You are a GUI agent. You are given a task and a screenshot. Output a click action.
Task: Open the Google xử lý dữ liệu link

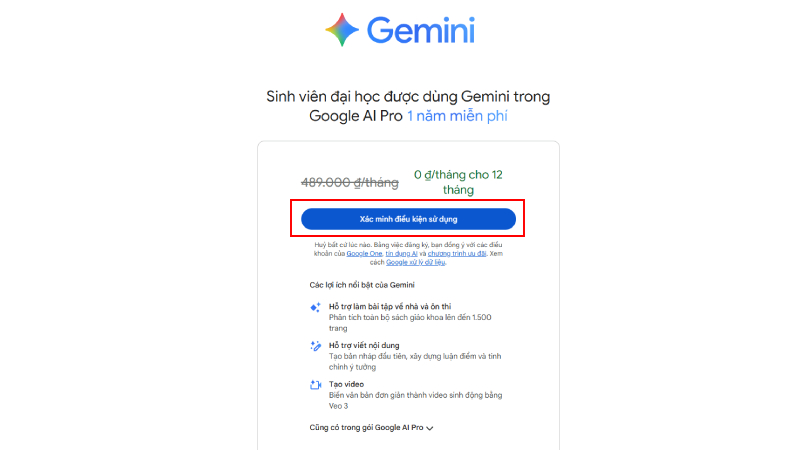tap(415, 262)
